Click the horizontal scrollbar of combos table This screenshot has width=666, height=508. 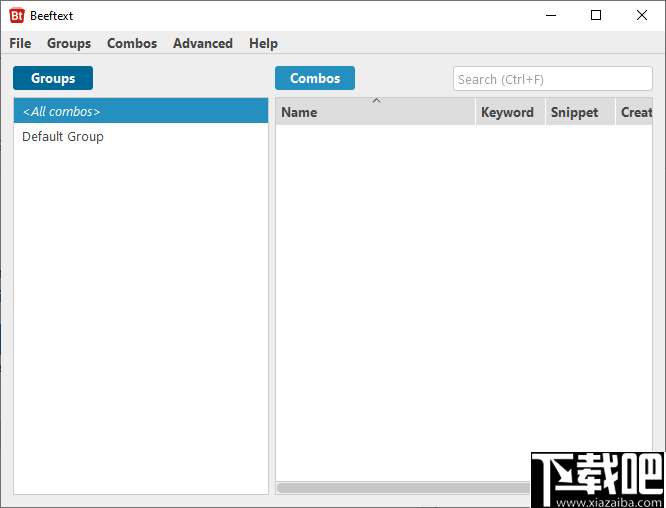coord(404,488)
